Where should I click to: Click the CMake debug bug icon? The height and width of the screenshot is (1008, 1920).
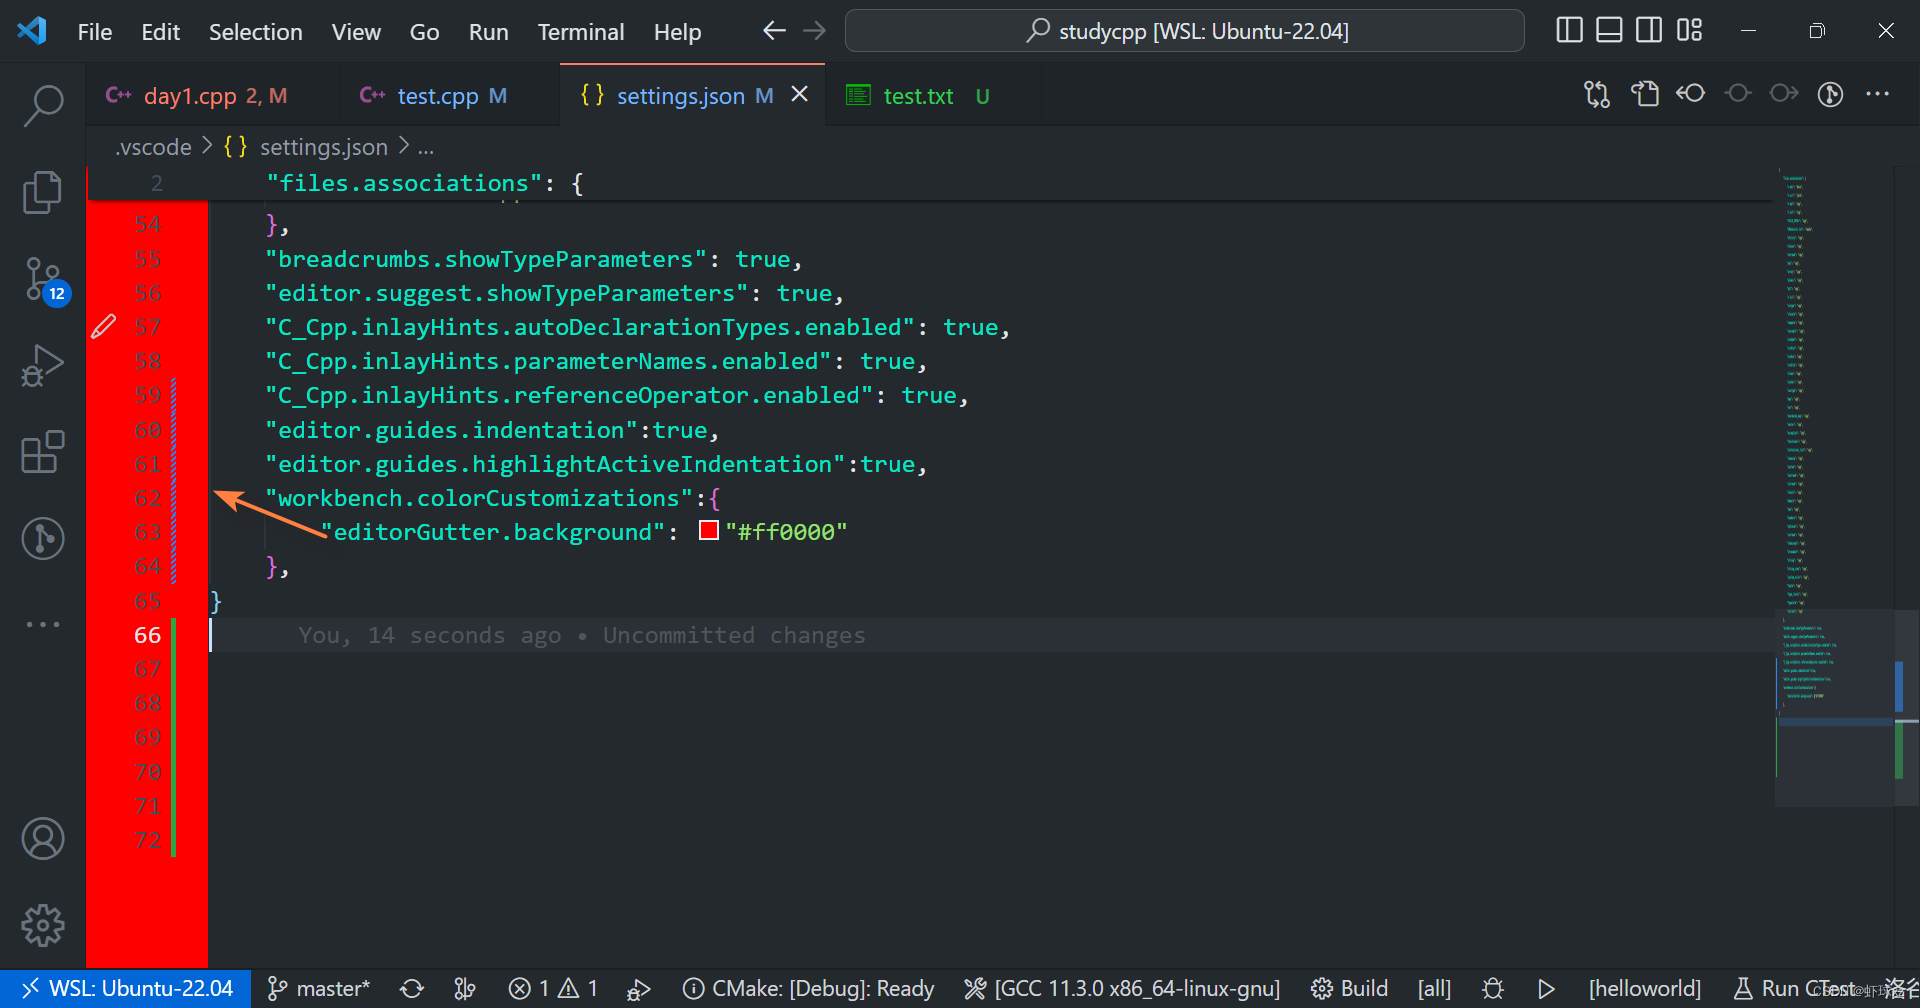[x=1493, y=989]
